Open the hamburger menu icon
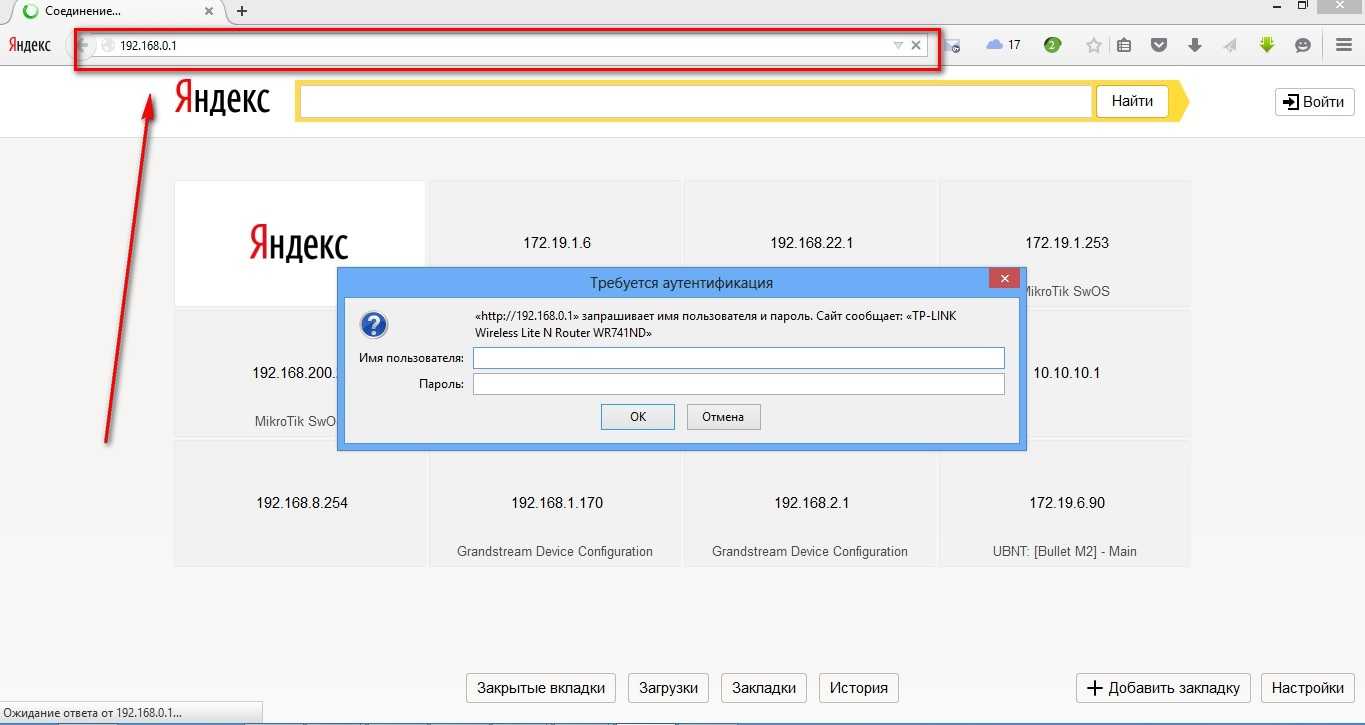The height and width of the screenshot is (725, 1365). click(1343, 45)
